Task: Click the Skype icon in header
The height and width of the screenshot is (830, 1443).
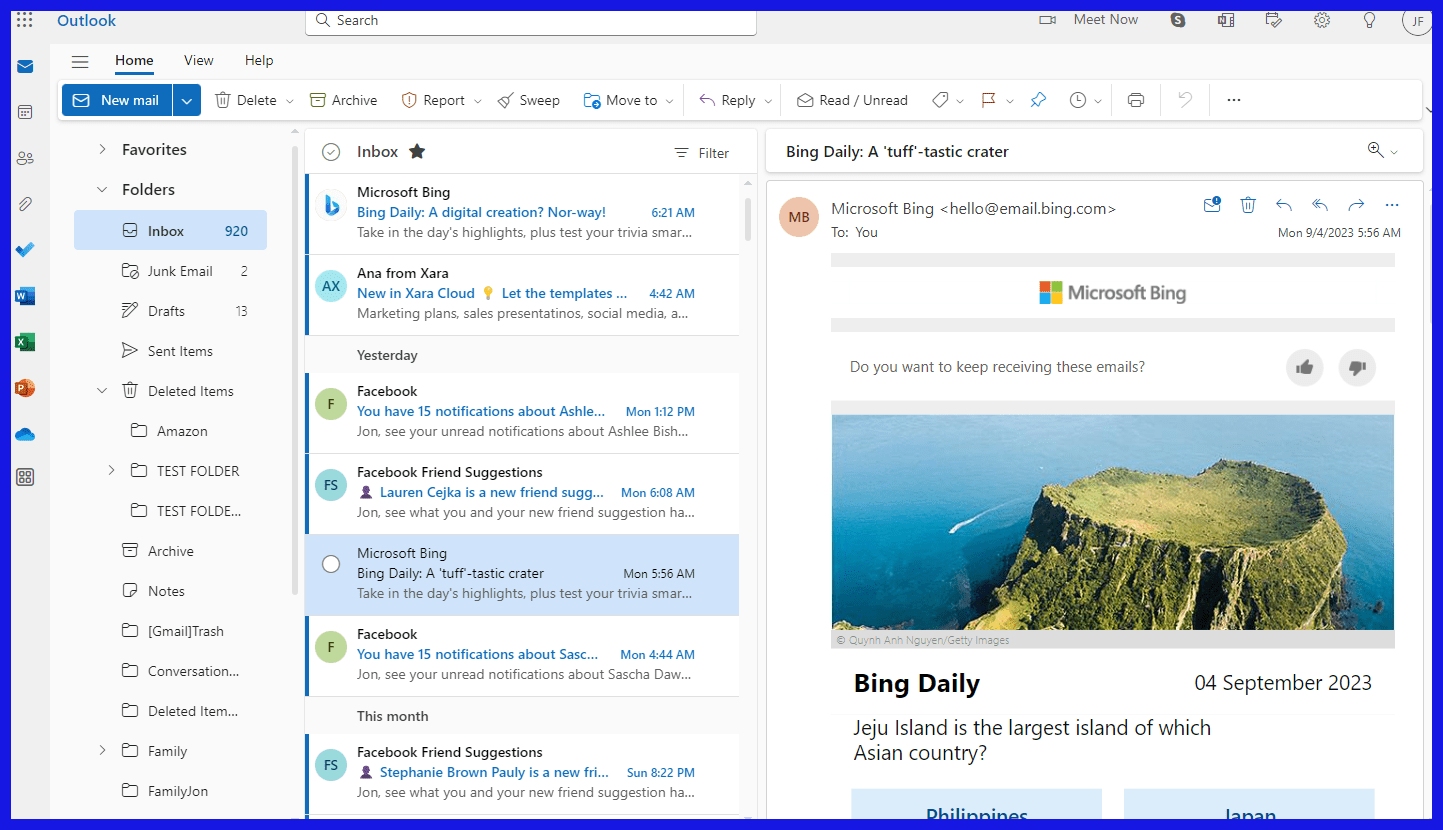Action: 1178,20
